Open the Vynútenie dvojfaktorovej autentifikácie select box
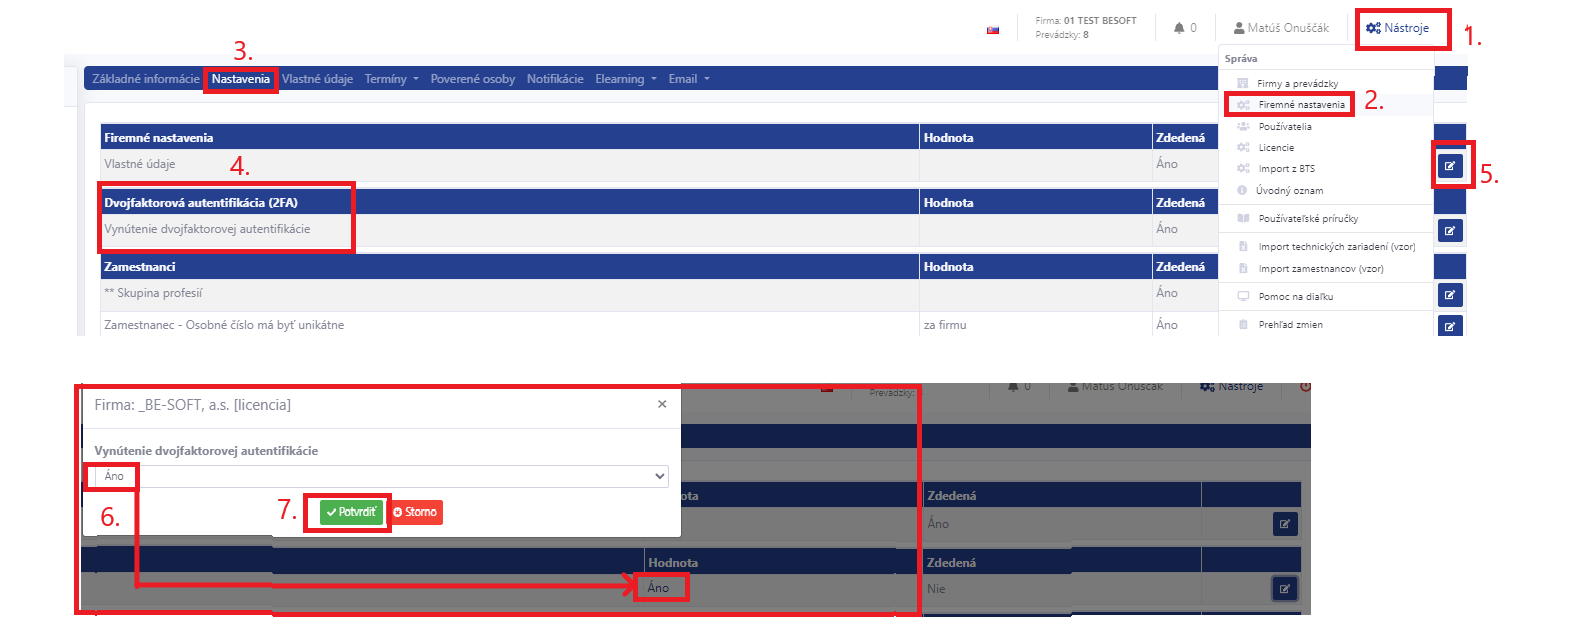Image resolution: width=1596 pixels, height=633 pixels. tap(380, 477)
